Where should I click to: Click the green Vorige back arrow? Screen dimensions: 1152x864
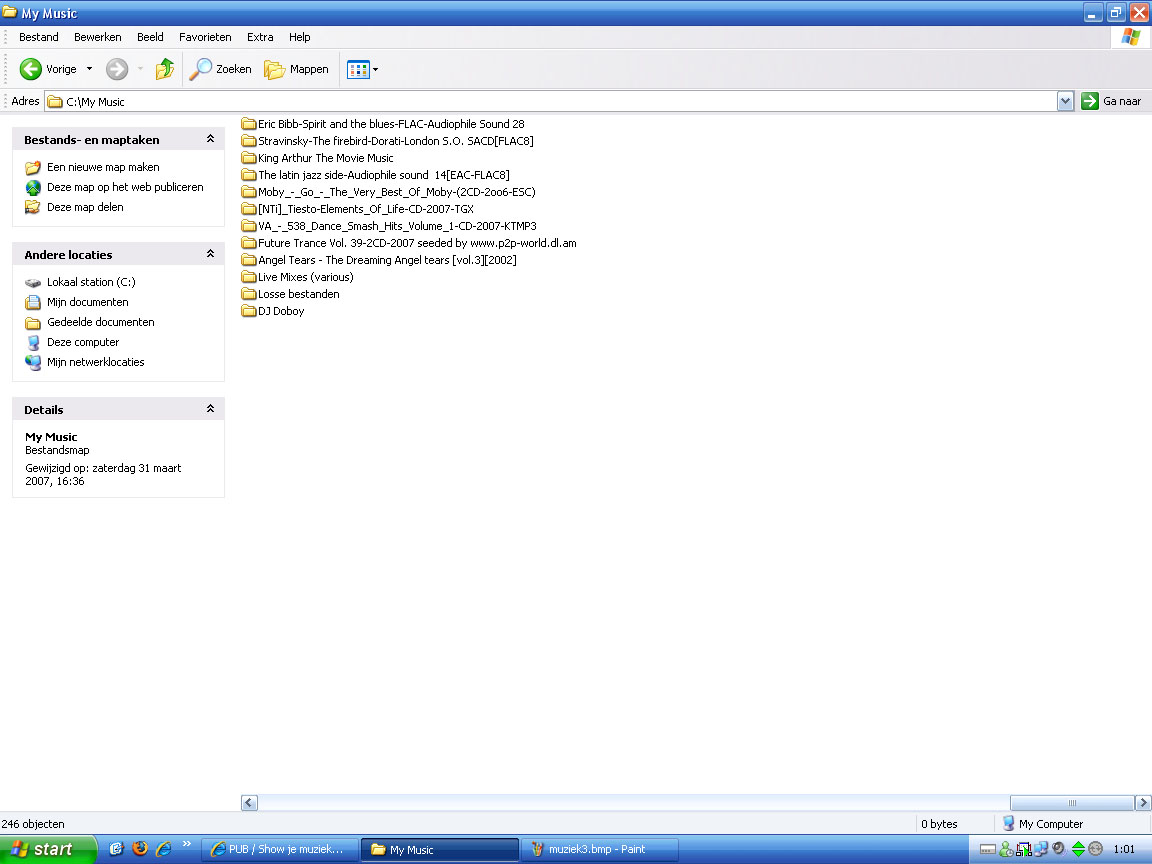(30, 69)
